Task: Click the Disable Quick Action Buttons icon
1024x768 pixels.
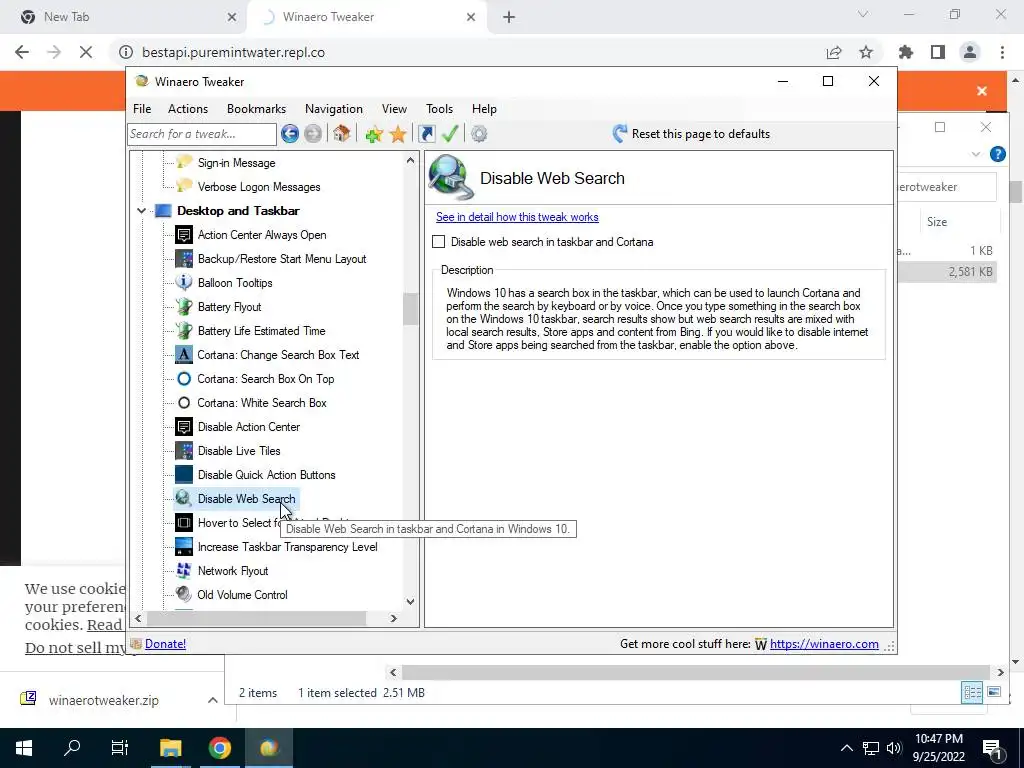Action: [x=184, y=475]
